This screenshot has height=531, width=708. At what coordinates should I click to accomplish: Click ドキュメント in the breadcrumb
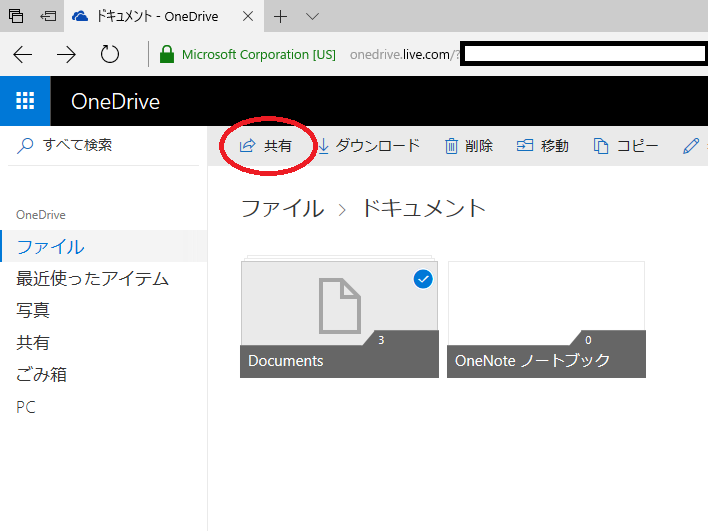click(424, 209)
